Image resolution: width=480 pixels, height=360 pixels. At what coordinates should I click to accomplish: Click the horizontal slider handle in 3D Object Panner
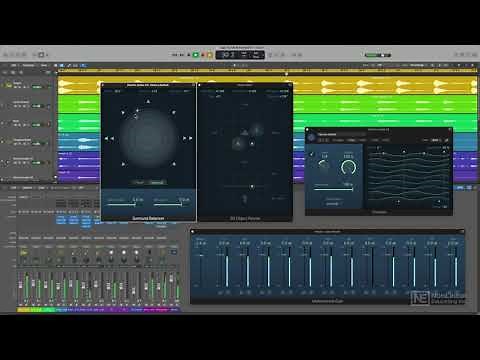(x=252, y=187)
